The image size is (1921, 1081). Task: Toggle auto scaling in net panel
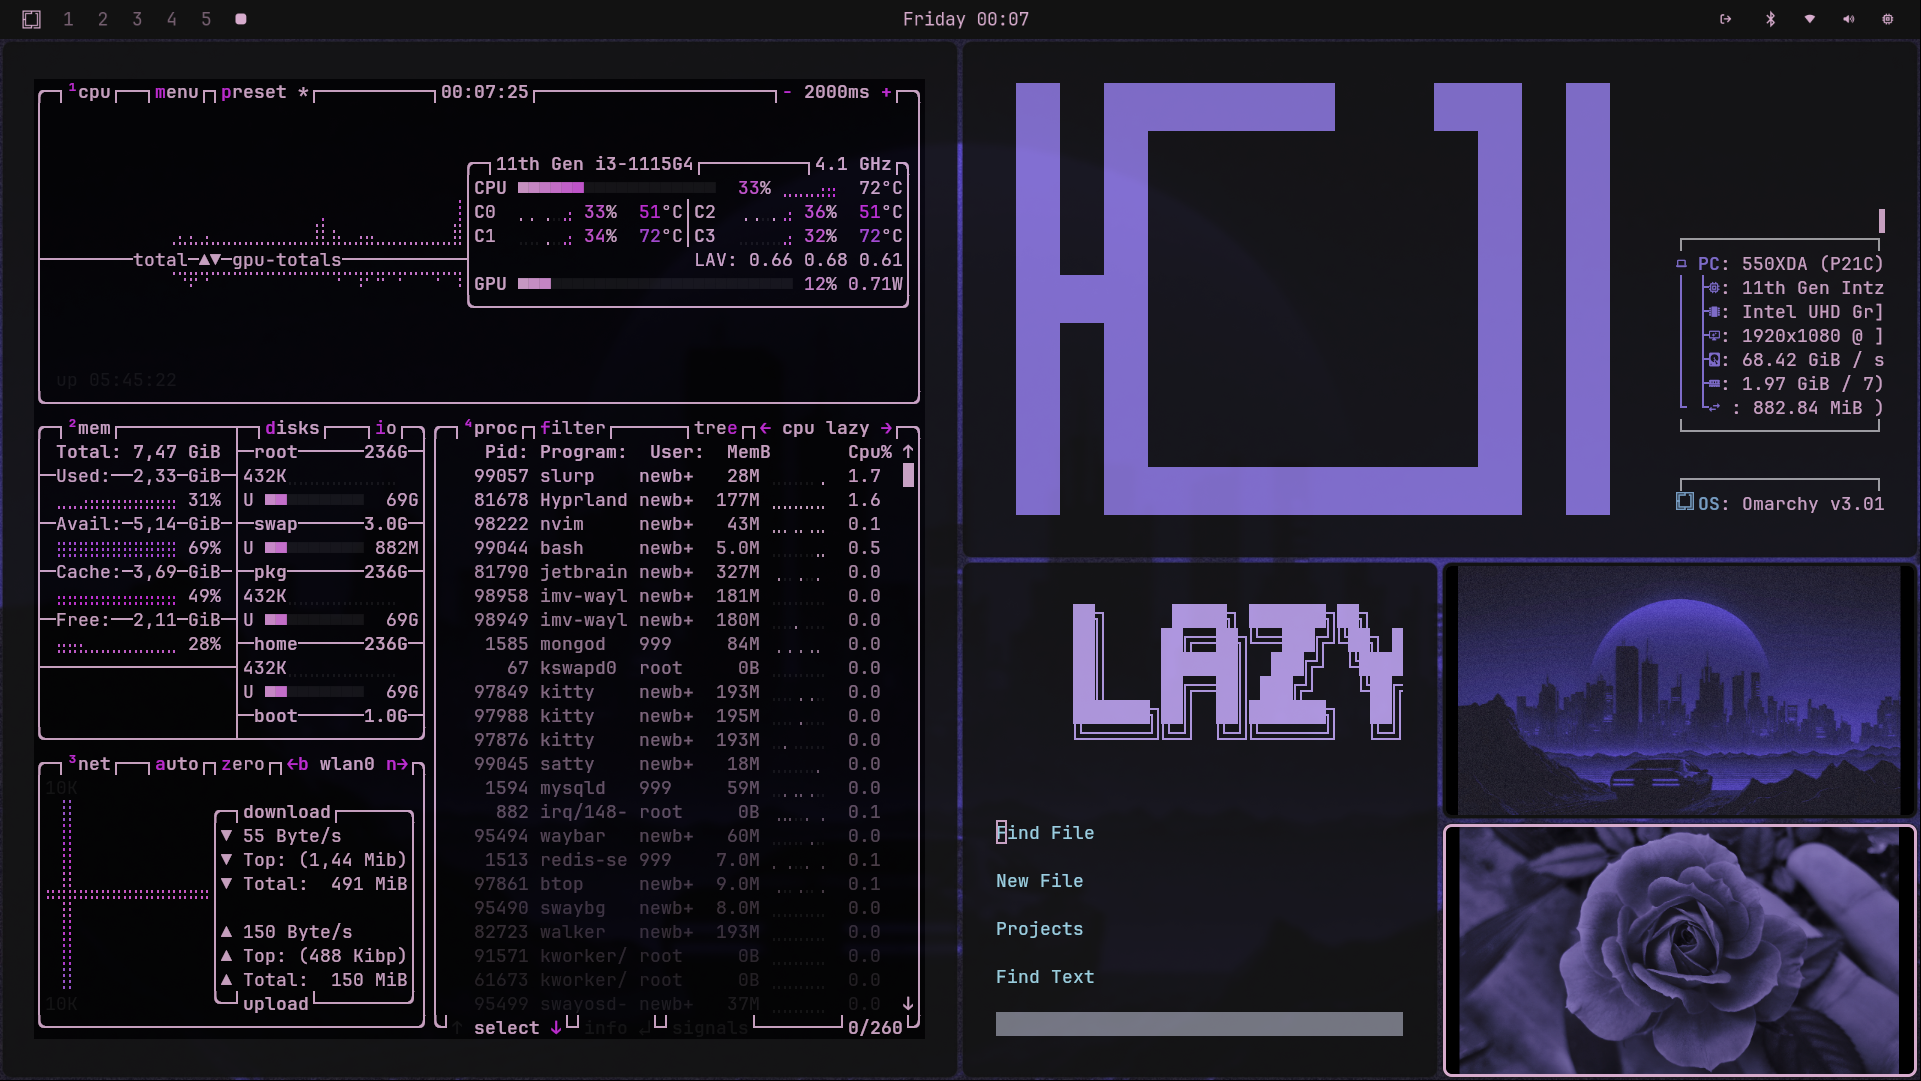click(176, 764)
